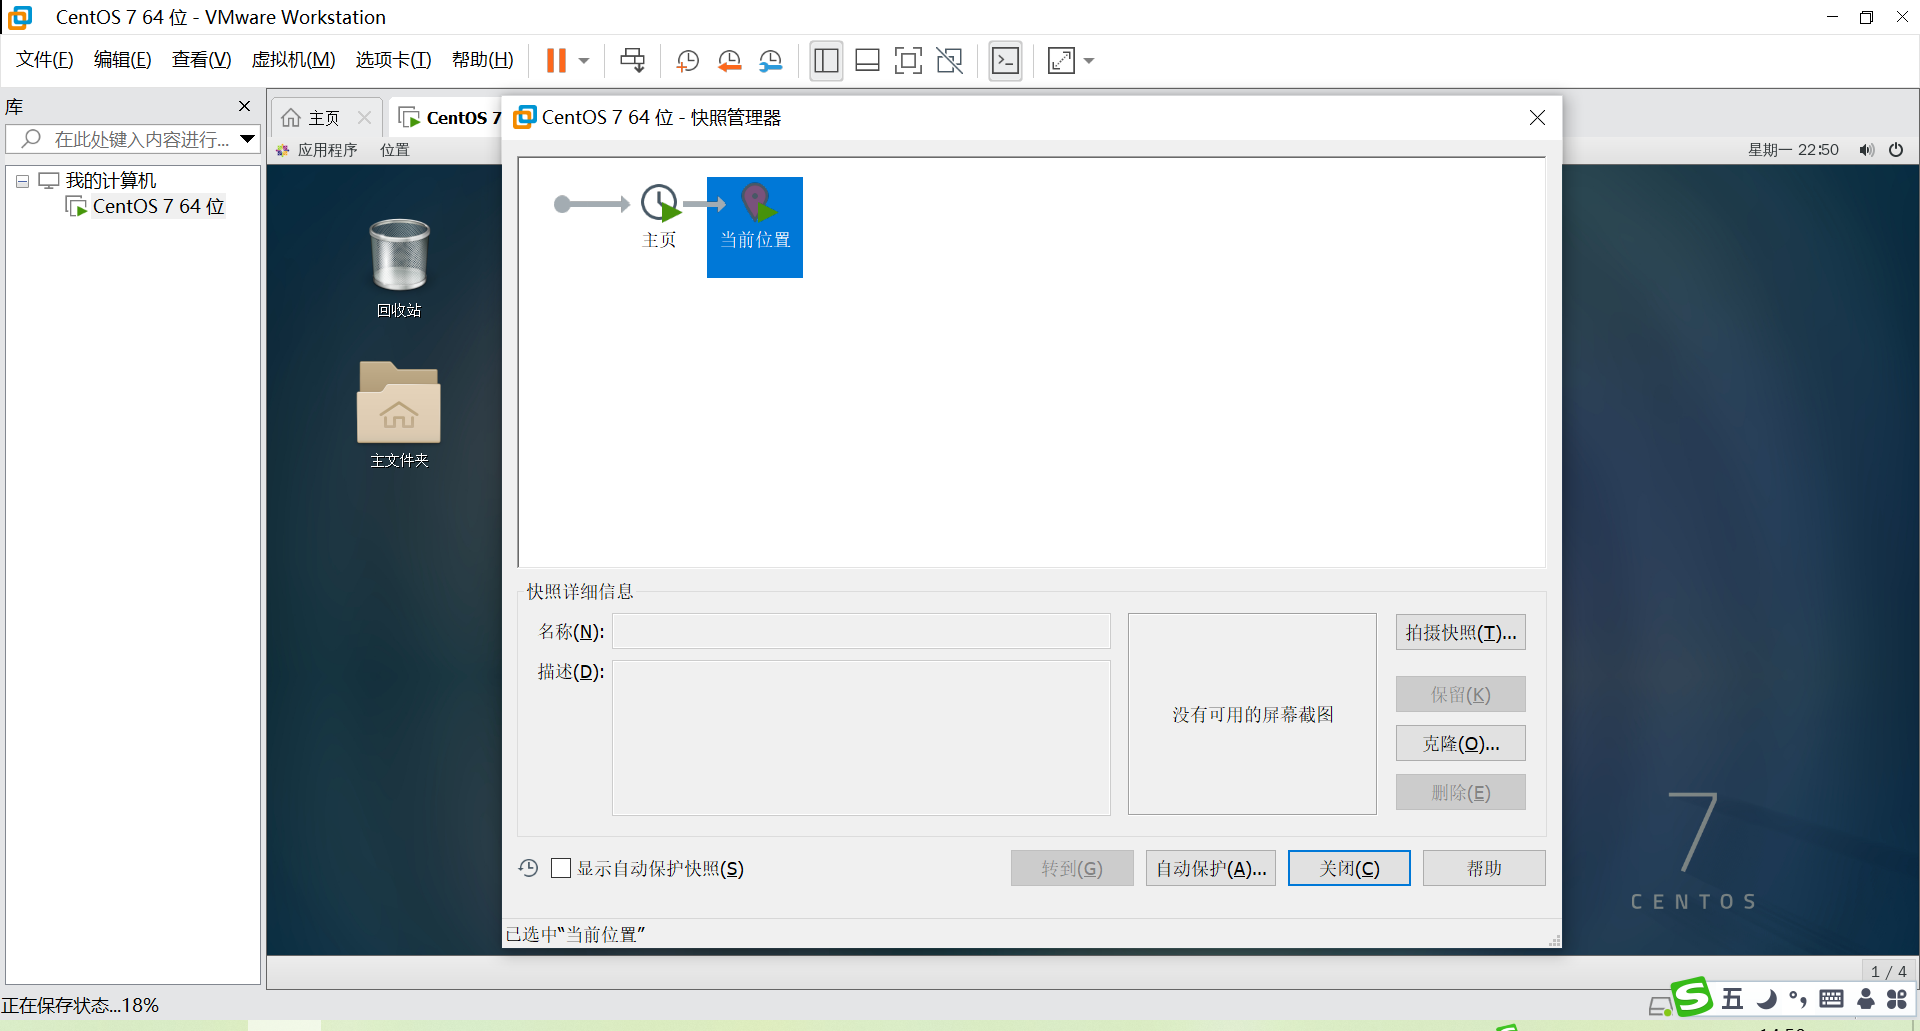The width and height of the screenshot is (1920, 1031).
Task: Close the snapshot manager dialog with X
Action: [x=1537, y=117]
